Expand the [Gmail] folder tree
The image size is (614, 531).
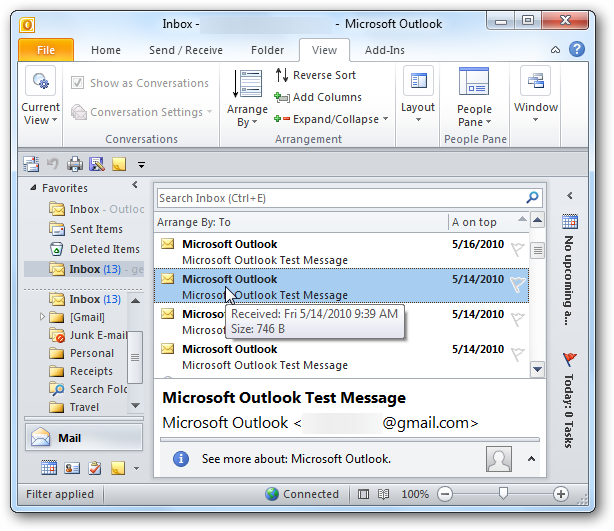pos(42,316)
